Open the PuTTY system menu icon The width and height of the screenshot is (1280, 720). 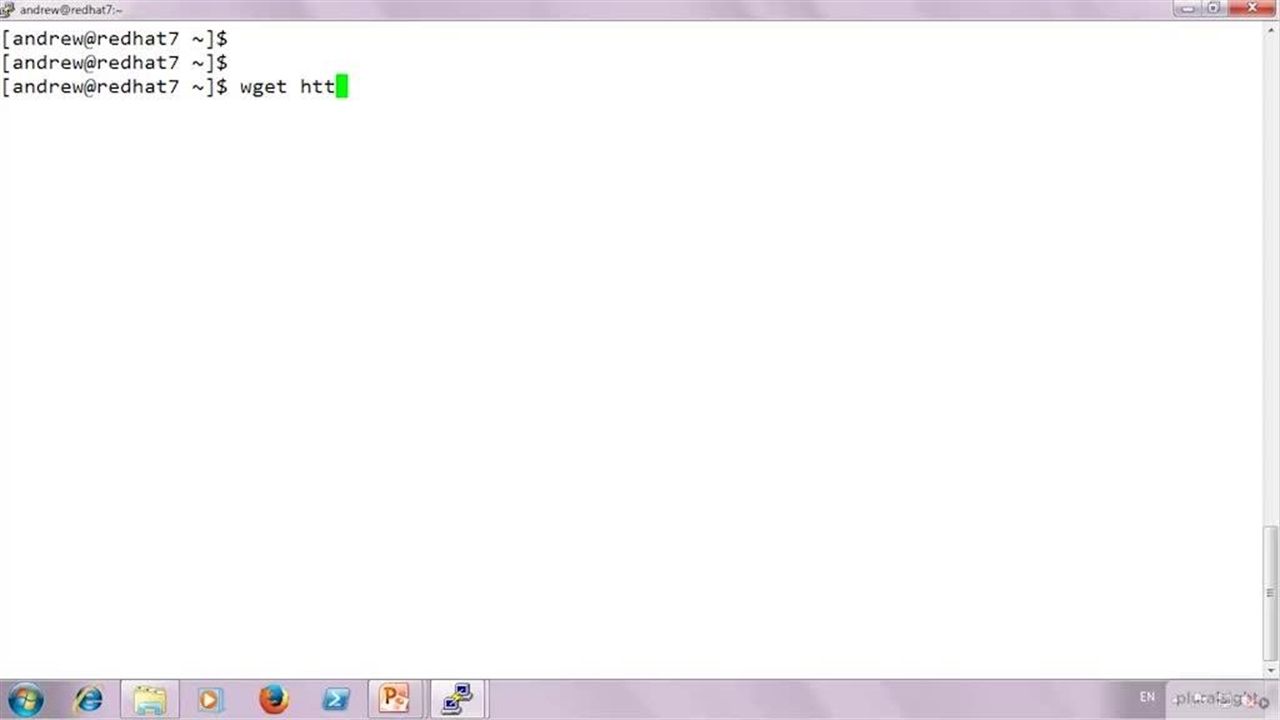(x=8, y=9)
